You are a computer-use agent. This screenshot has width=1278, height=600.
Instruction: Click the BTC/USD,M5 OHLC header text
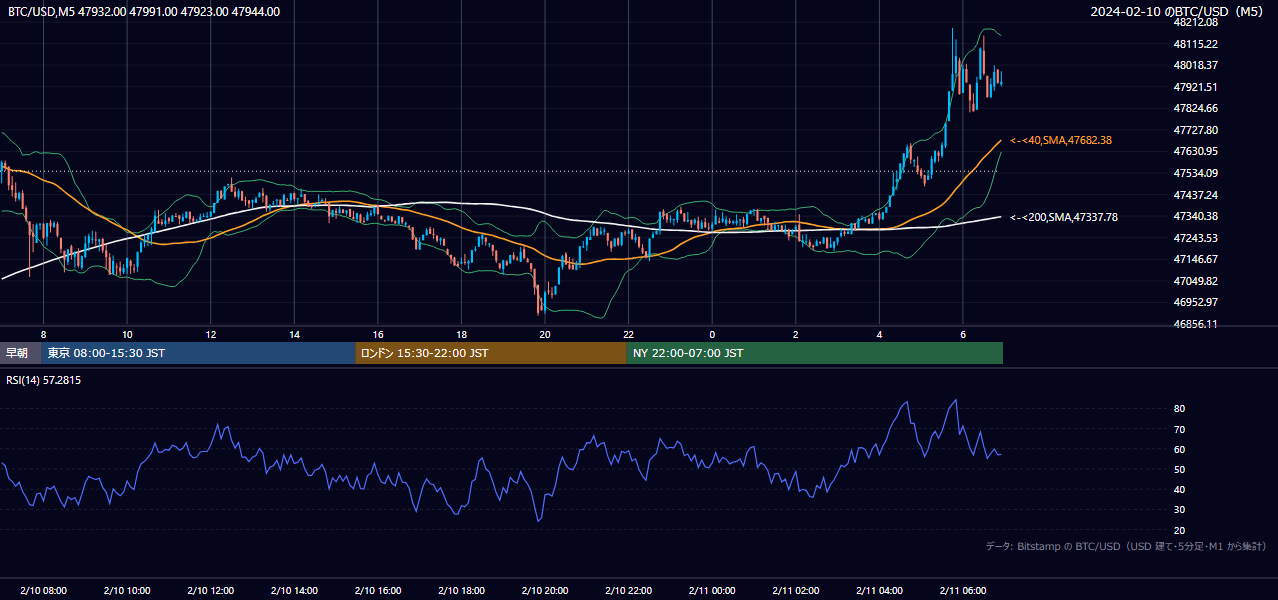[144, 12]
